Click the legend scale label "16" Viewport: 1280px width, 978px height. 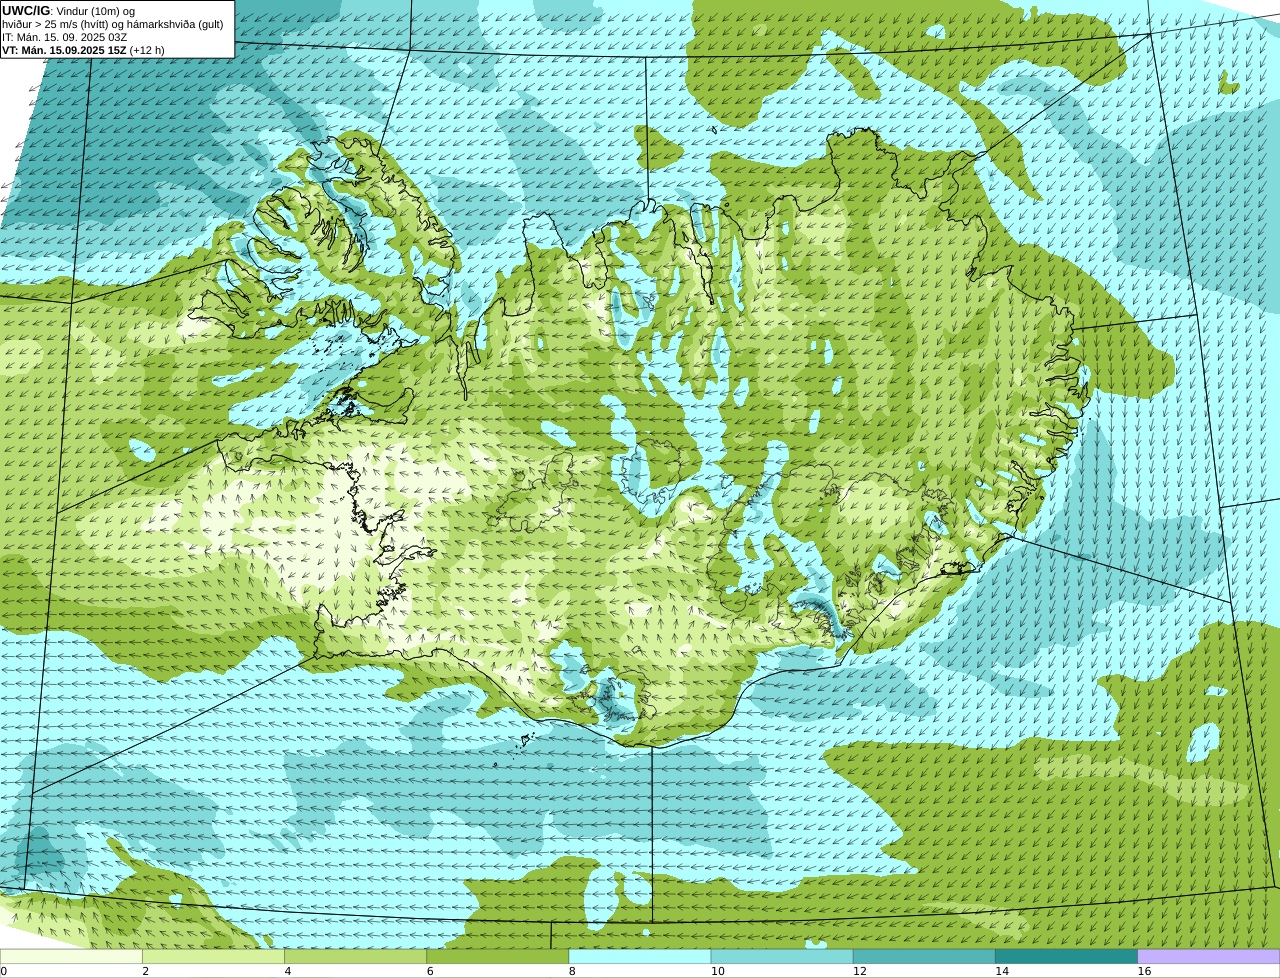coord(1145,971)
